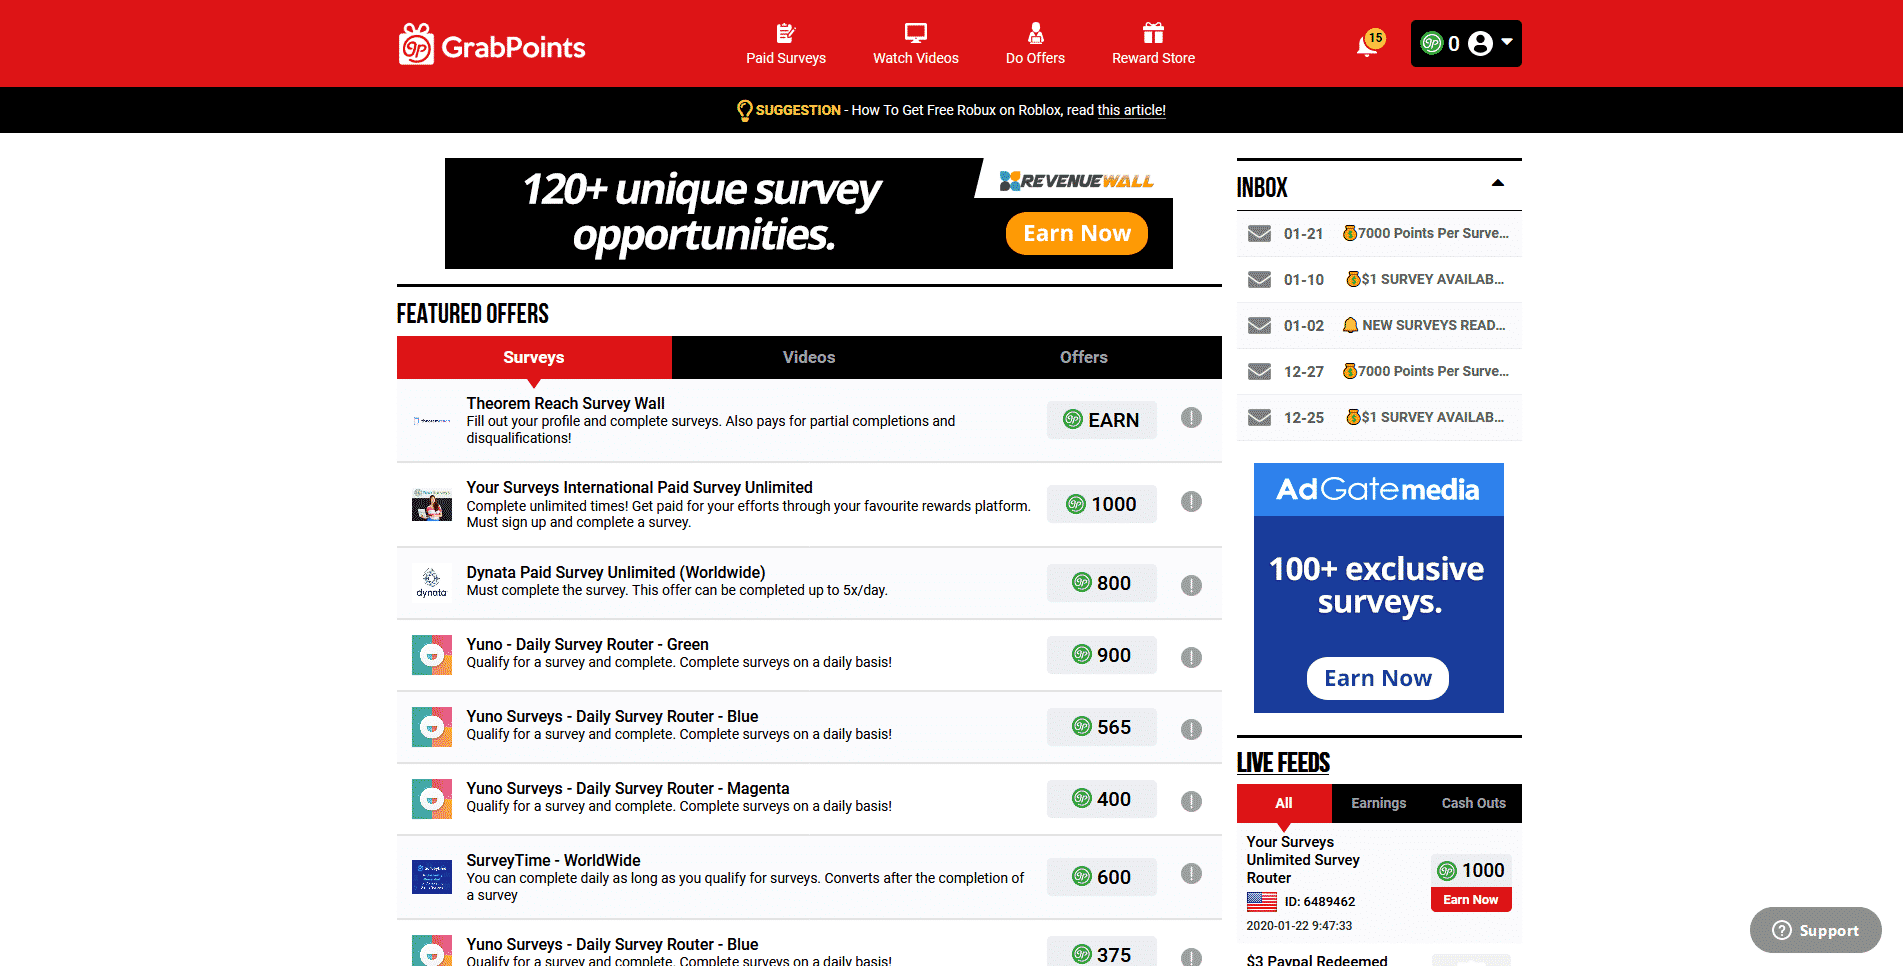Open the SurveyTime WorldWide thumbnail

pyautogui.click(x=432, y=877)
